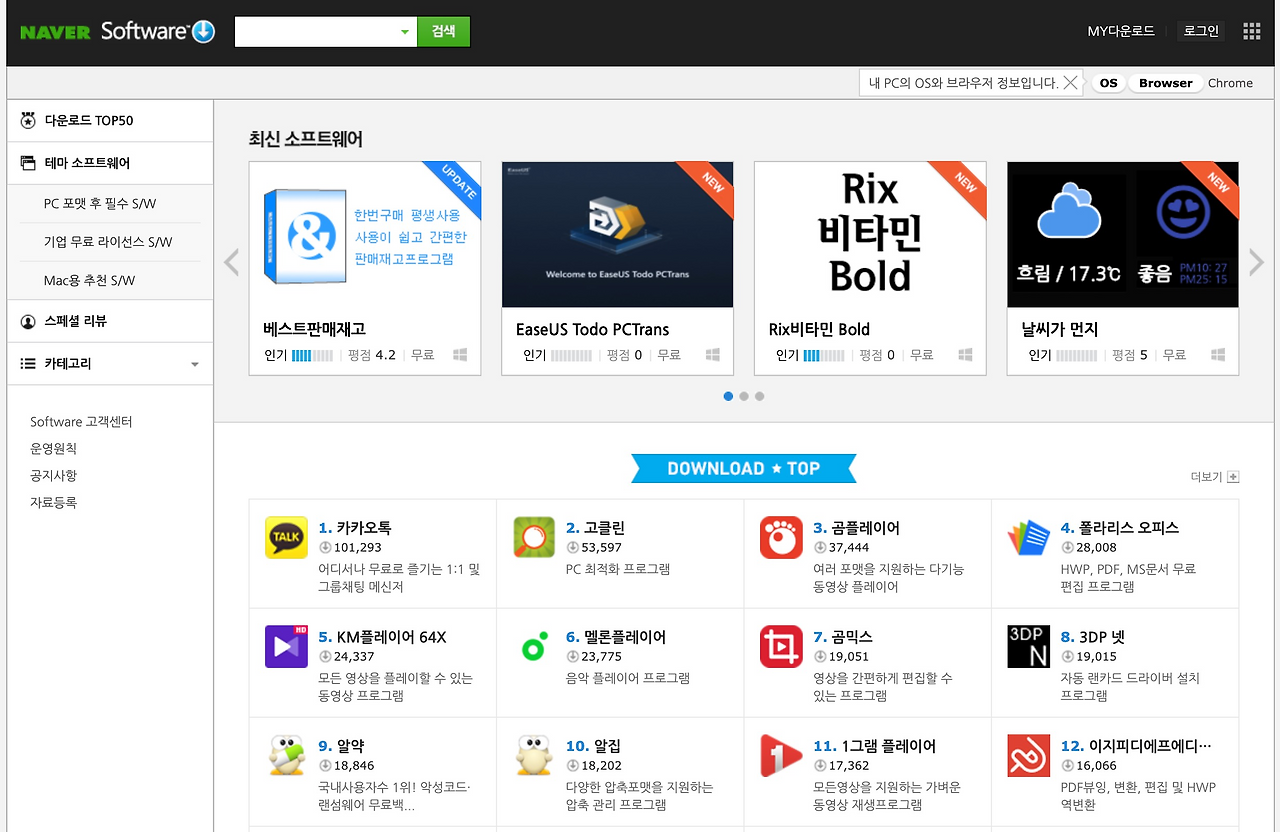Open 베스트판매재고 thumbnail image
Screen dimensions: 1280x832
365,235
